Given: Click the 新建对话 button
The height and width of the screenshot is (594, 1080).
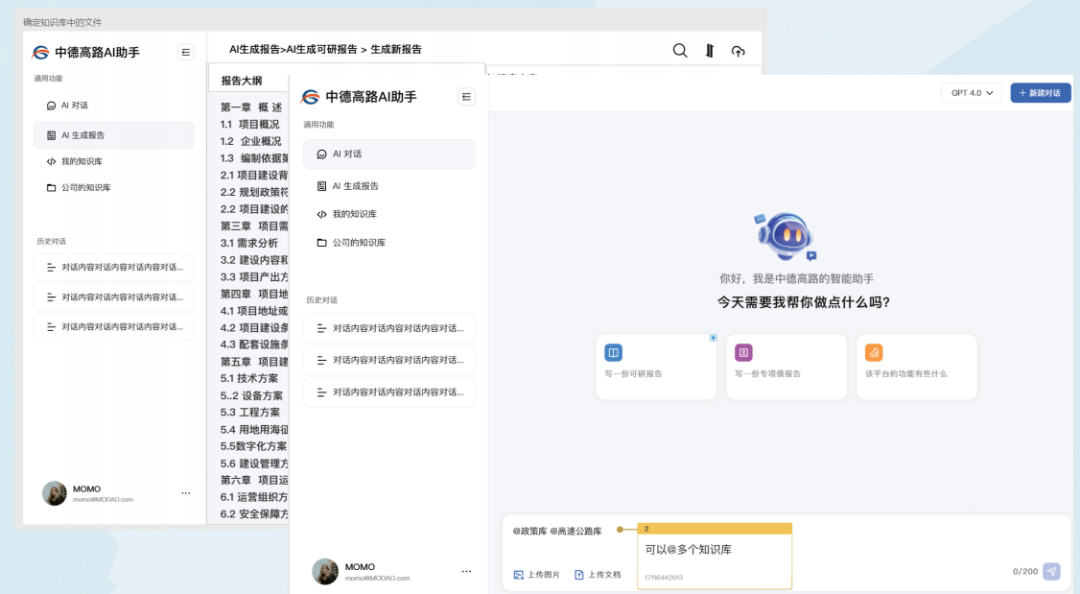Looking at the screenshot, I should [x=1040, y=93].
